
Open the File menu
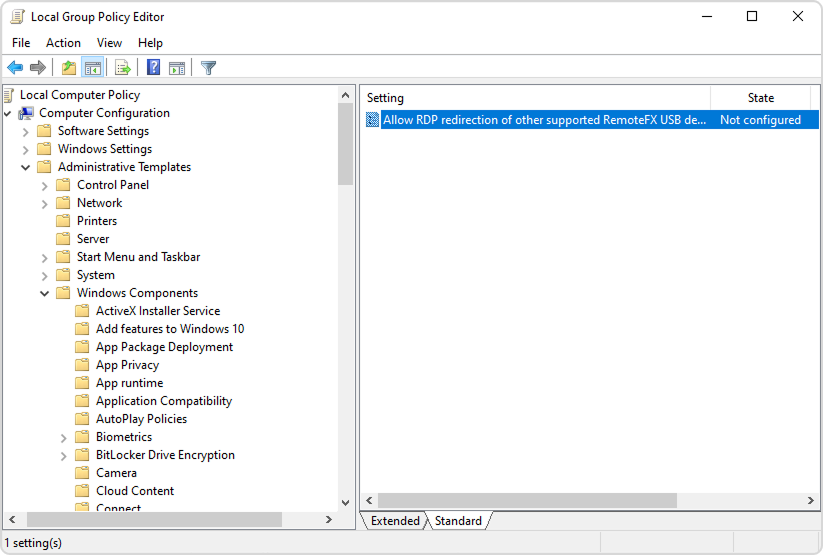click(x=21, y=43)
